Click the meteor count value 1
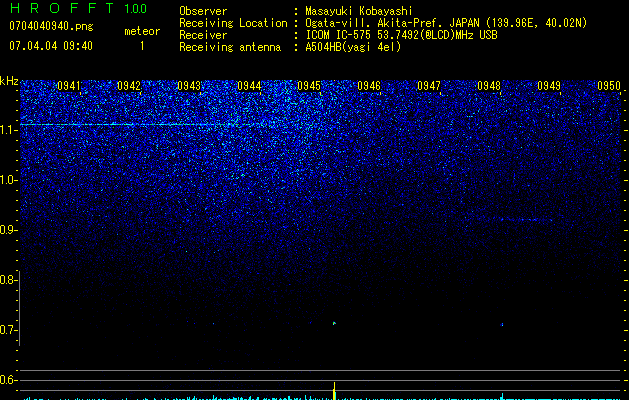This screenshot has height=400, width=629. pyautogui.click(x=142, y=46)
